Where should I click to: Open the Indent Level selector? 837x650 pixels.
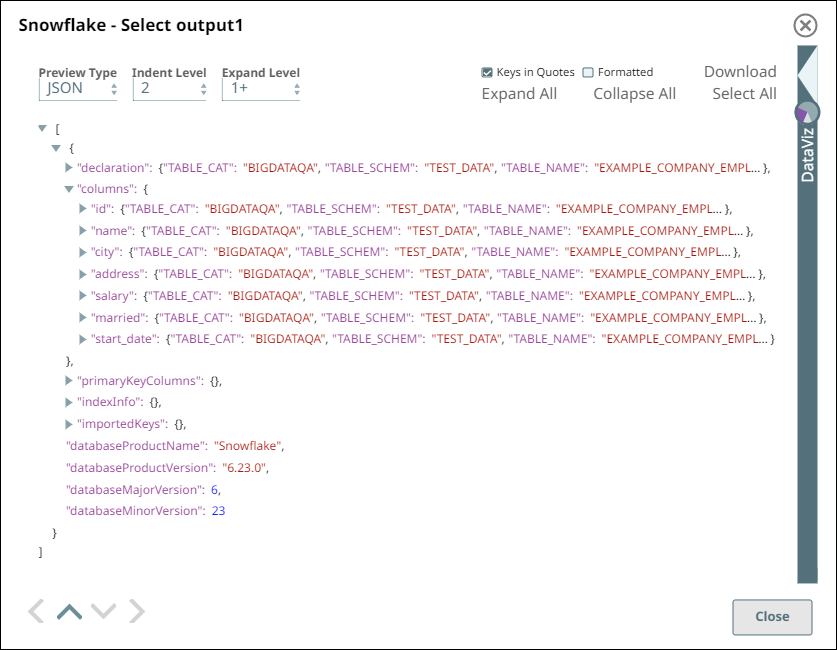[169, 89]
